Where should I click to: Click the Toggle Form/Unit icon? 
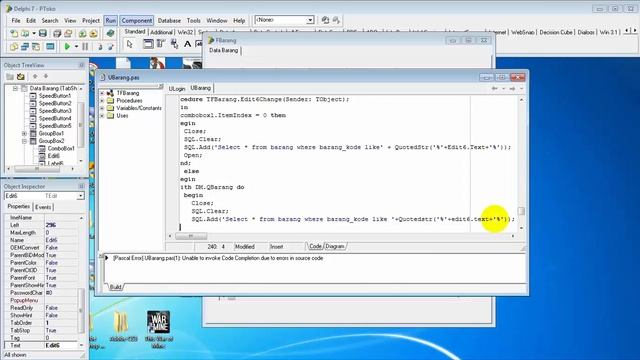tap(36, 47)
